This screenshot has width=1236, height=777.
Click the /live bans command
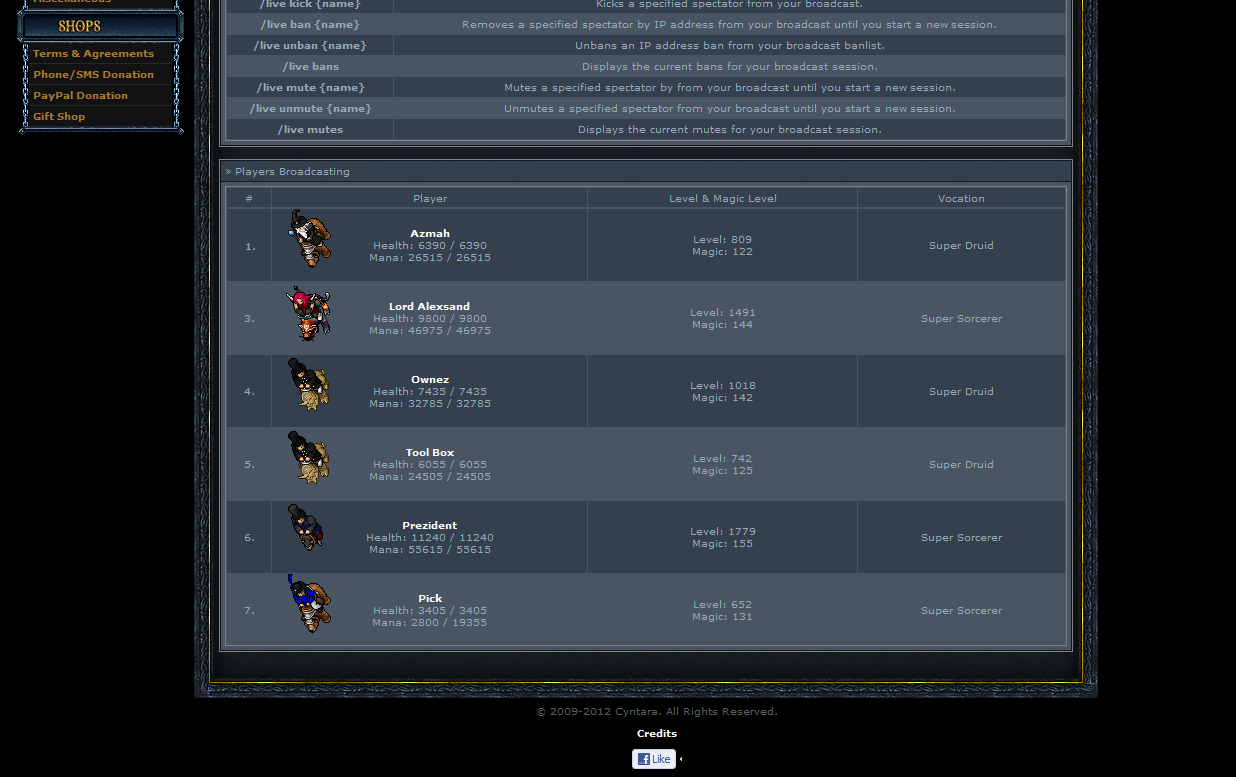pos(311,67)
